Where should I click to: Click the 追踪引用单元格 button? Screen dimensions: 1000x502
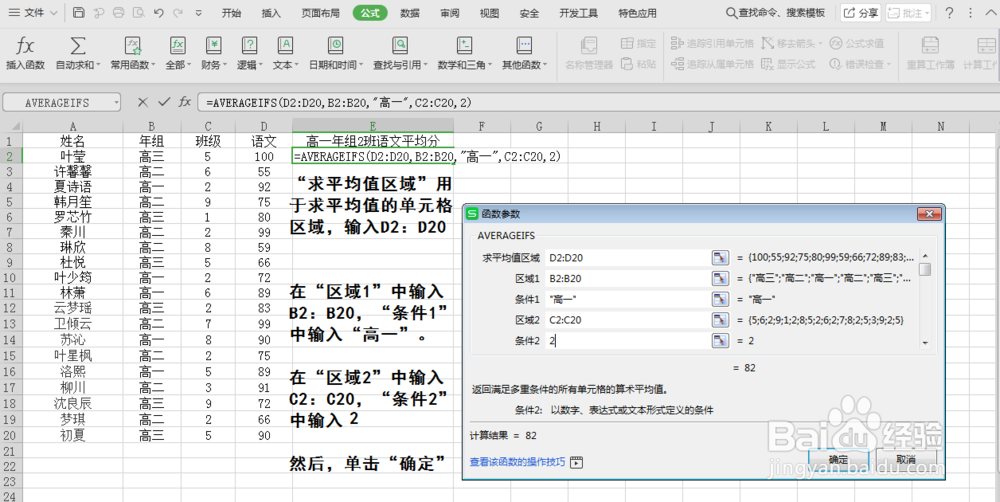pyautogui.click(x=712, y=43)
